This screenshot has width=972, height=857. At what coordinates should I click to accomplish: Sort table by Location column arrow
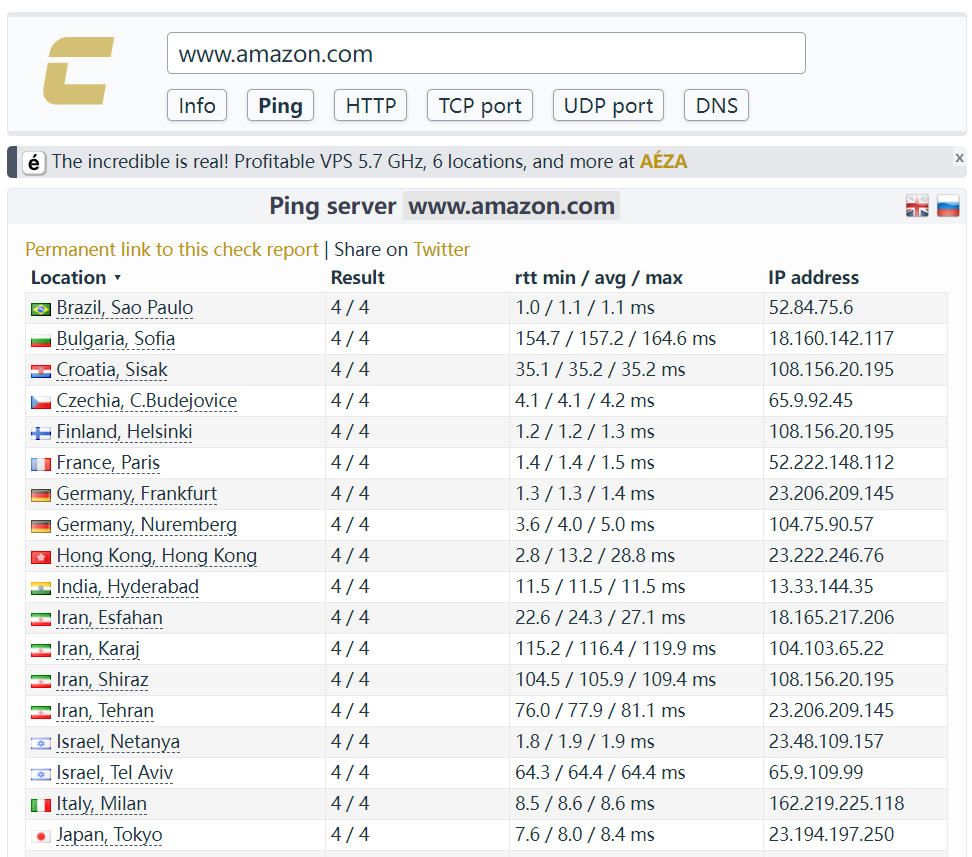(117, 278)
